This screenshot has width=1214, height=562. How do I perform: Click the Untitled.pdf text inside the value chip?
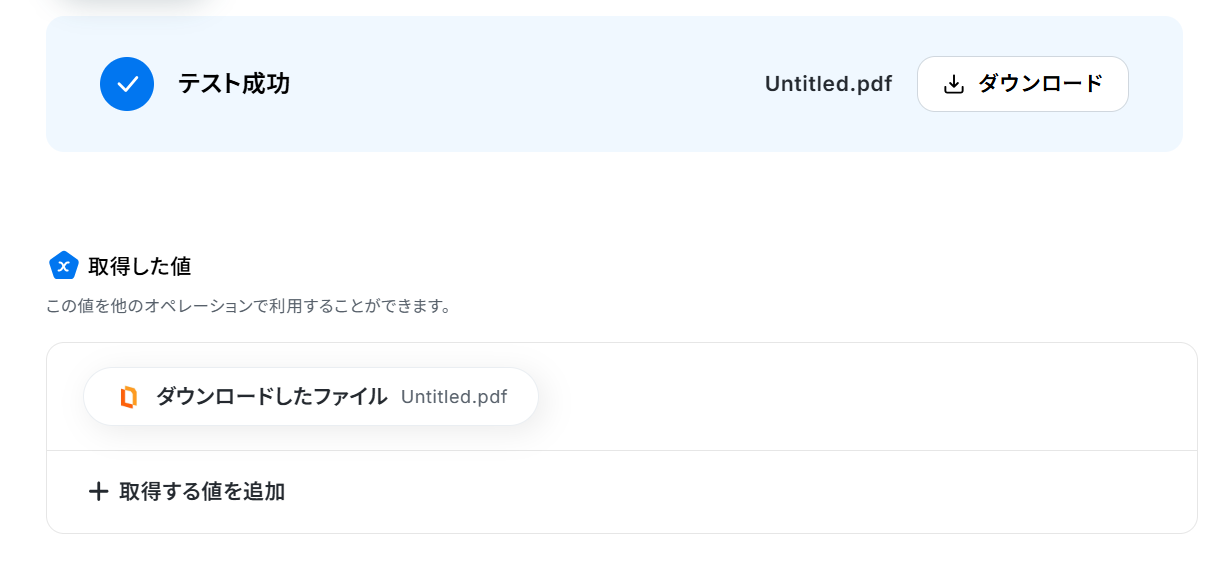coord(454,397)
